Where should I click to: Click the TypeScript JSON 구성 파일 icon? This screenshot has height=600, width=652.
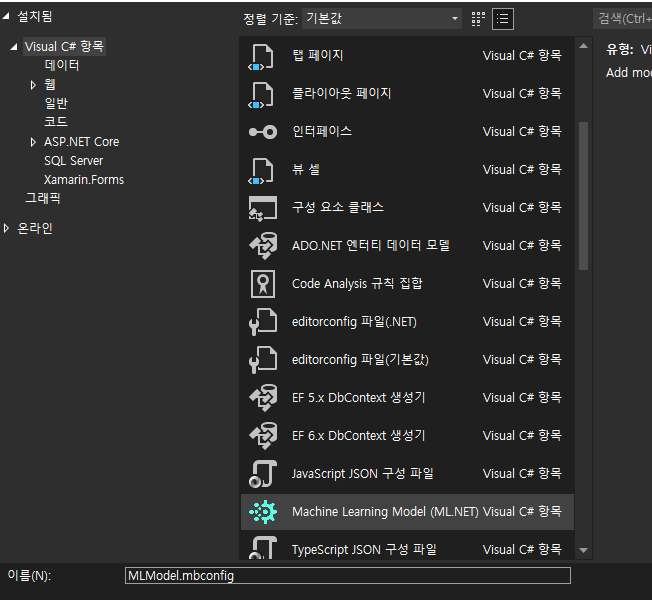point(262,548)
